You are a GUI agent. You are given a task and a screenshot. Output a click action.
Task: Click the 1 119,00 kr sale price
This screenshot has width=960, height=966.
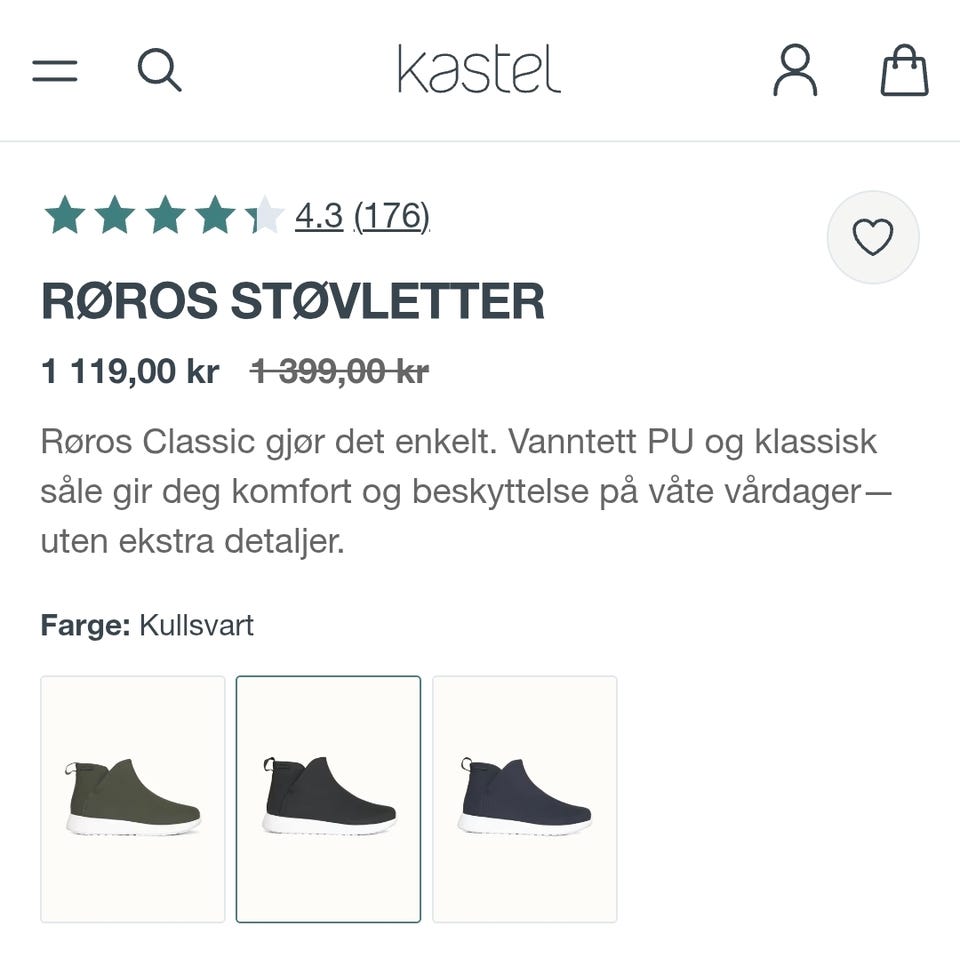tap(130, 371)
